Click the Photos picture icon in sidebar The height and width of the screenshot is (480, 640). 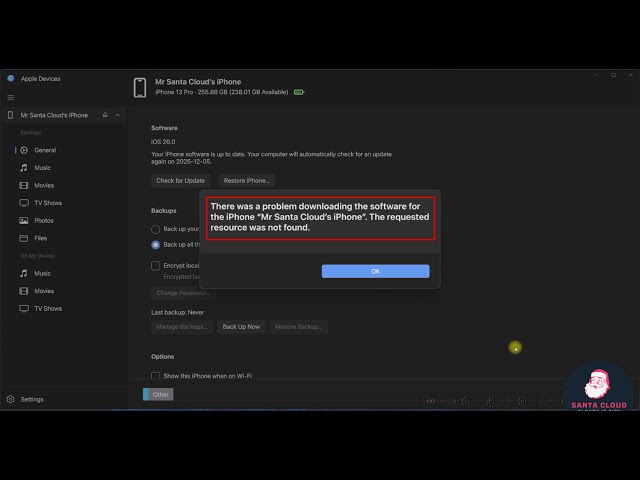click(x=24, y=220)
